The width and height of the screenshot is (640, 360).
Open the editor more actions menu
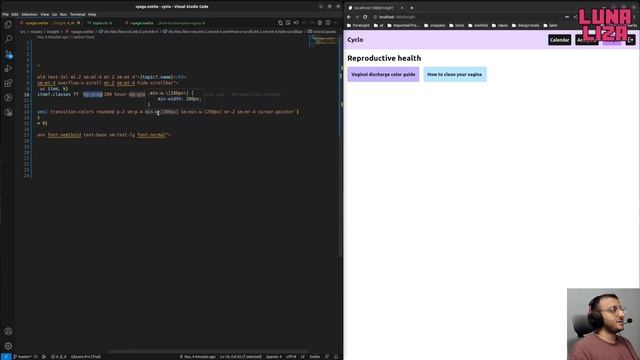336,23
